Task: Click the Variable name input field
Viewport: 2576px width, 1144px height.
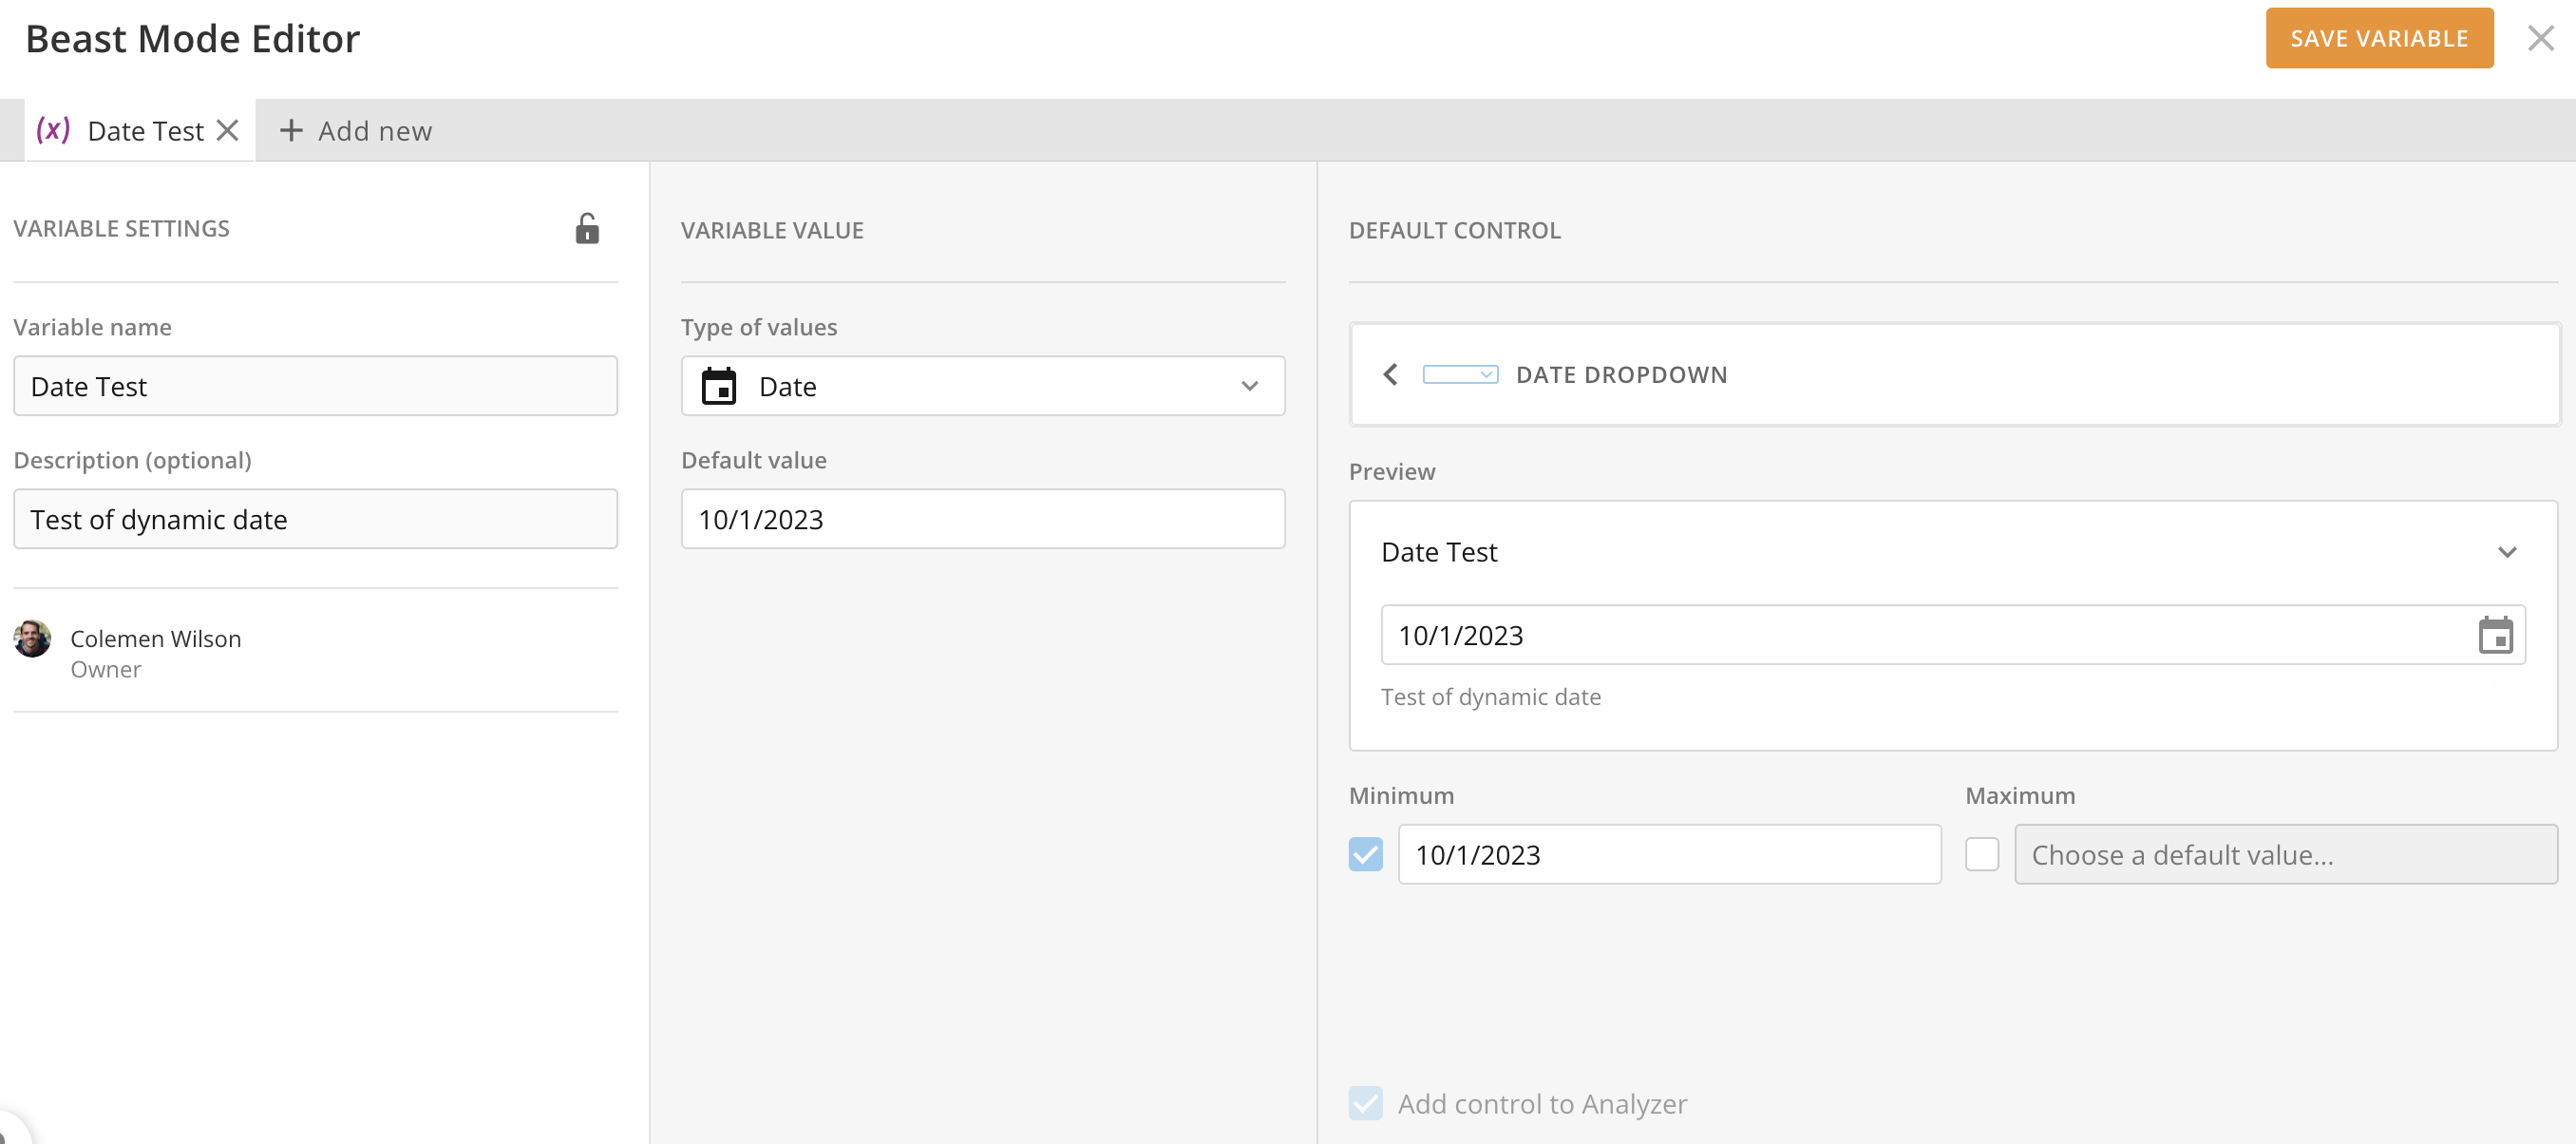Action: coord(315,386)
